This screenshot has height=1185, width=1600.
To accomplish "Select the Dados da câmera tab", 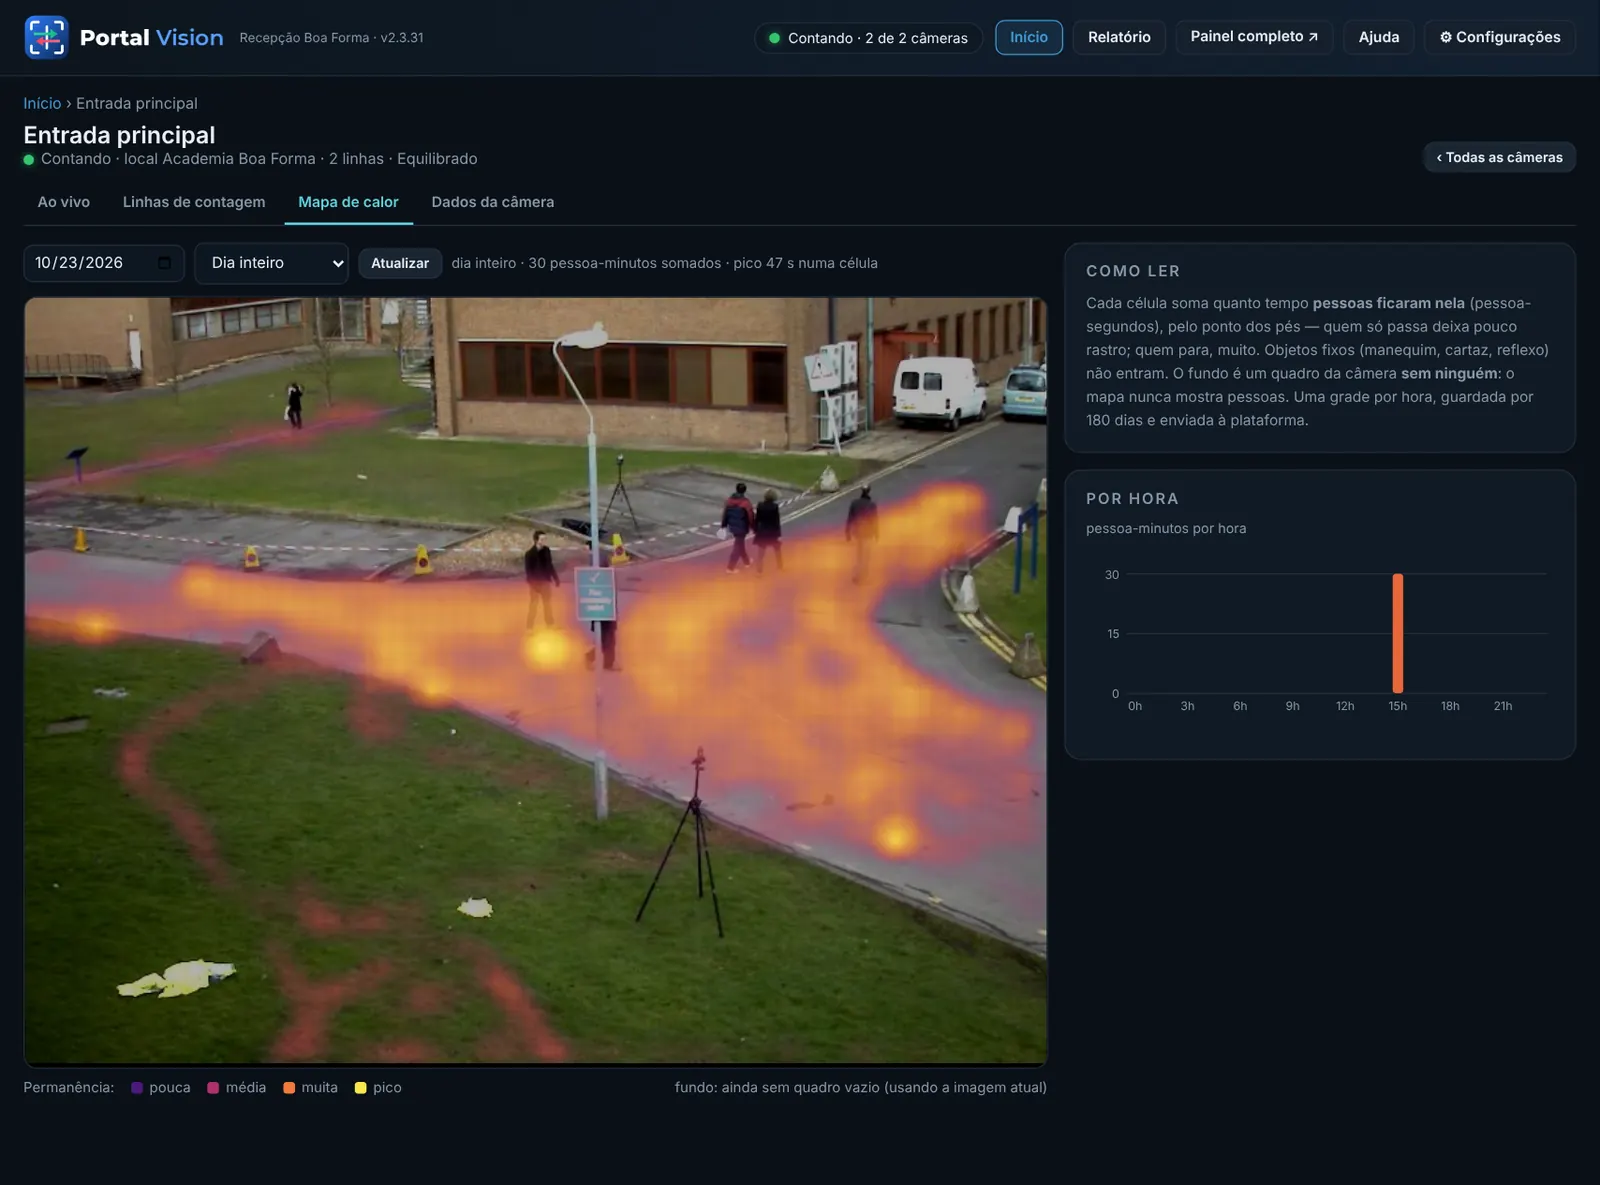I will (493, 202).
